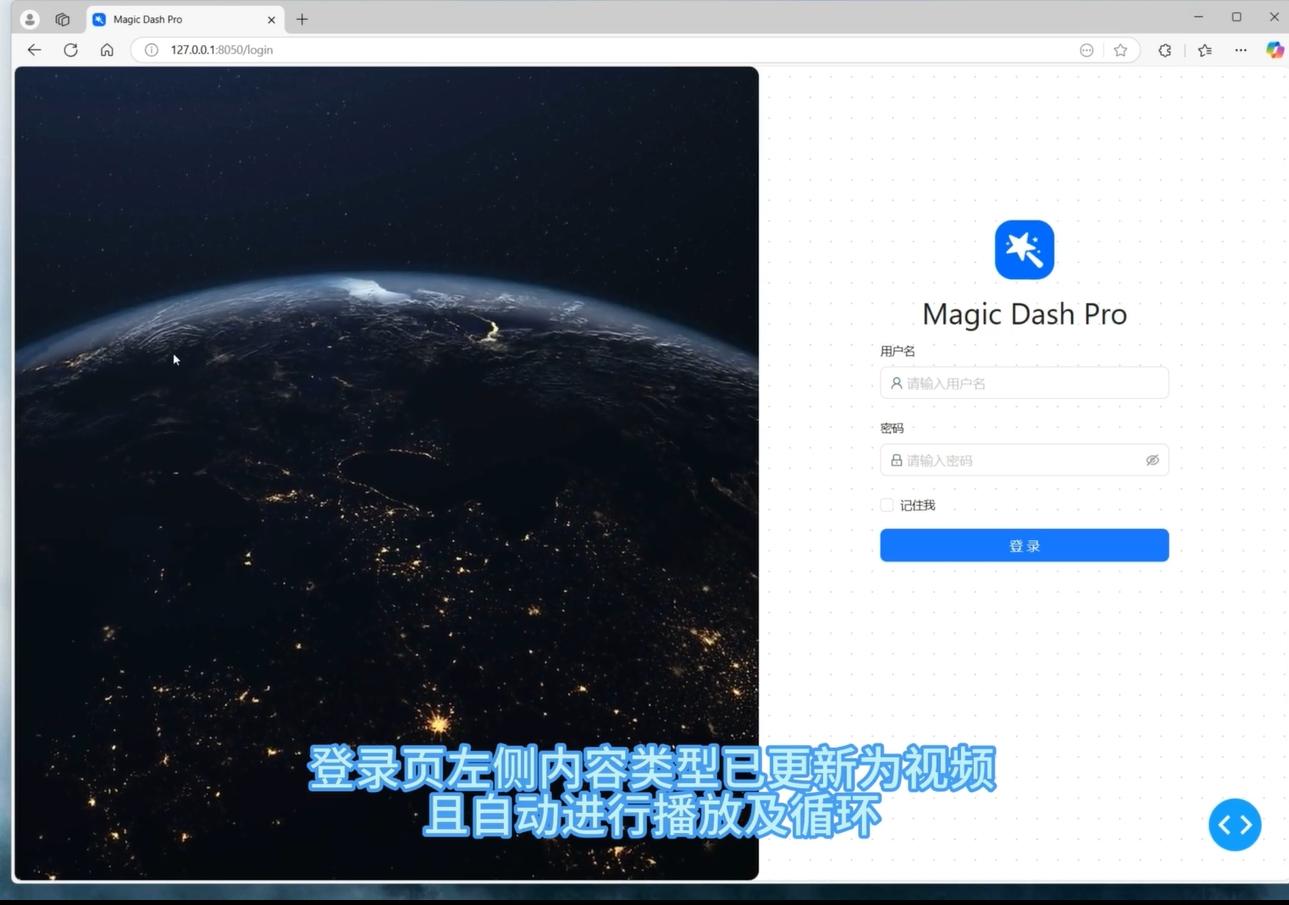
Task: Click the Magic Dash Pro logo icon
Action: tap(1023, 249)
